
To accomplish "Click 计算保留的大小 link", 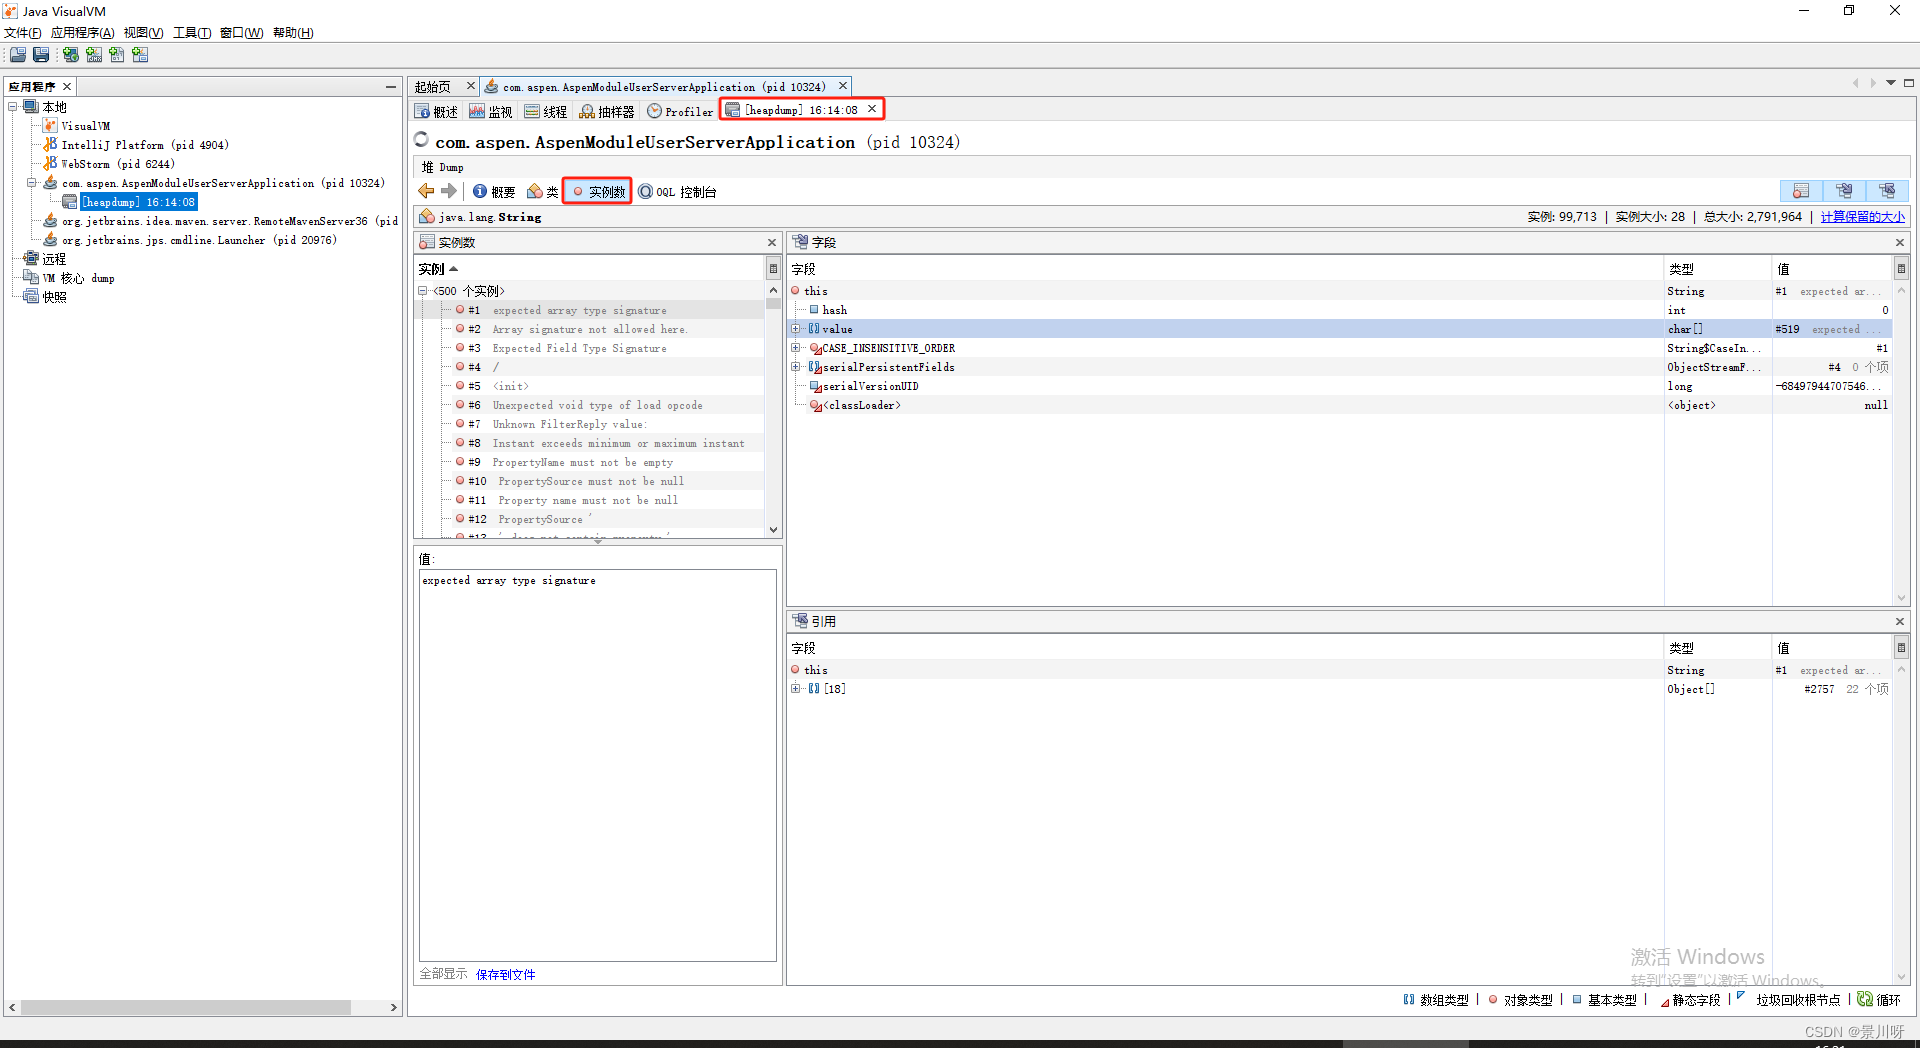I will click(1862, 216).
